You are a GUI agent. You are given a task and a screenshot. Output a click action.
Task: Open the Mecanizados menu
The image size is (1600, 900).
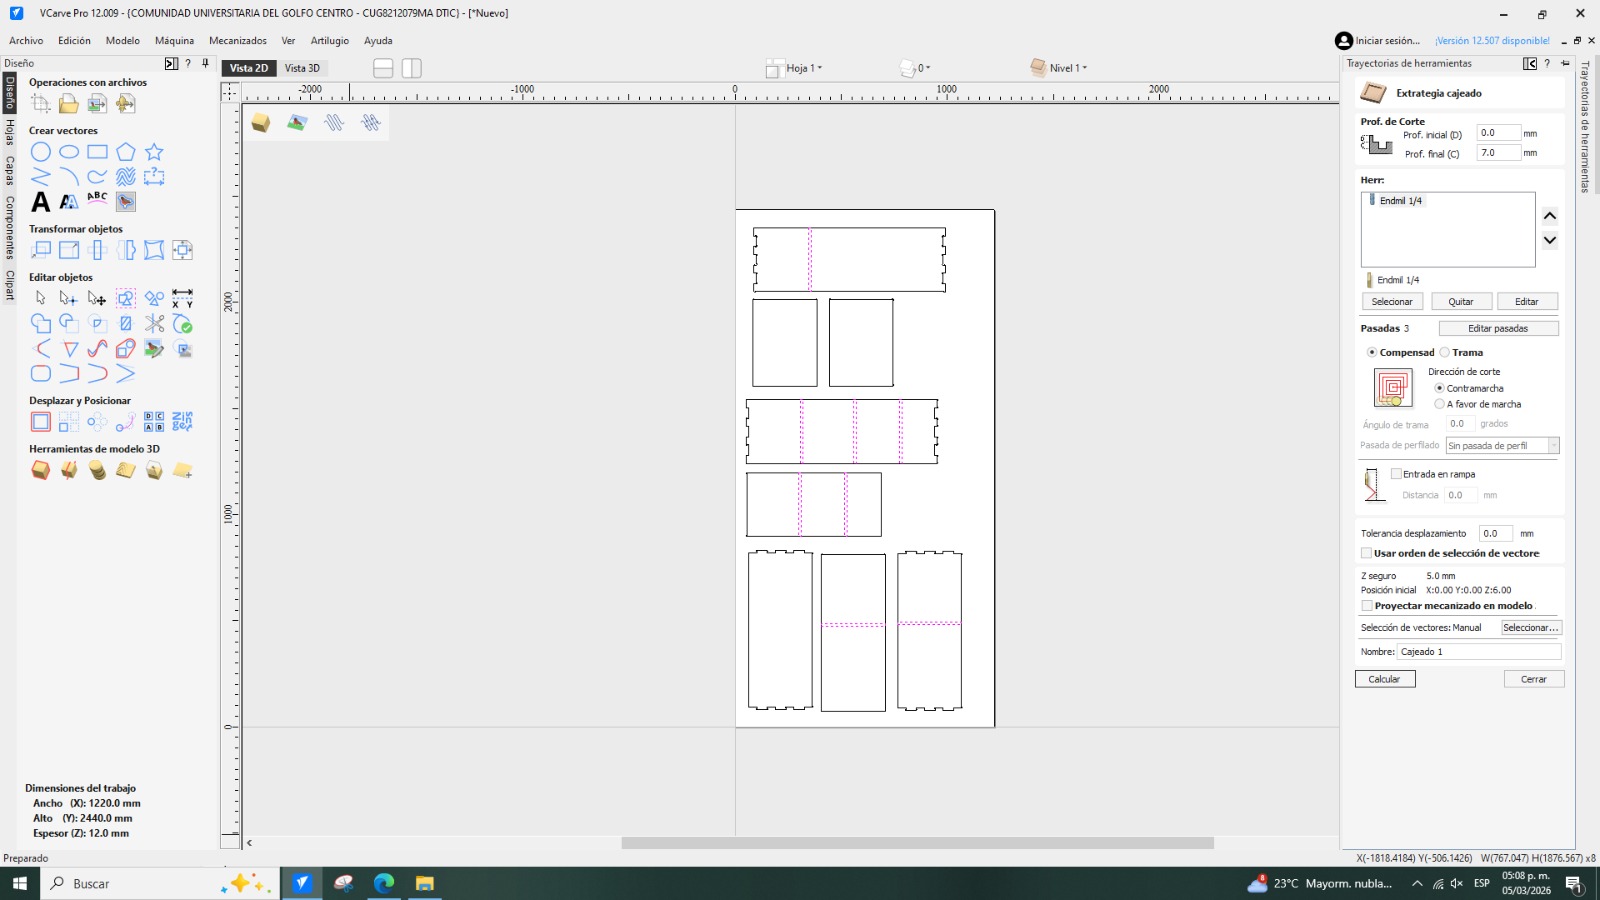point(237,41)
